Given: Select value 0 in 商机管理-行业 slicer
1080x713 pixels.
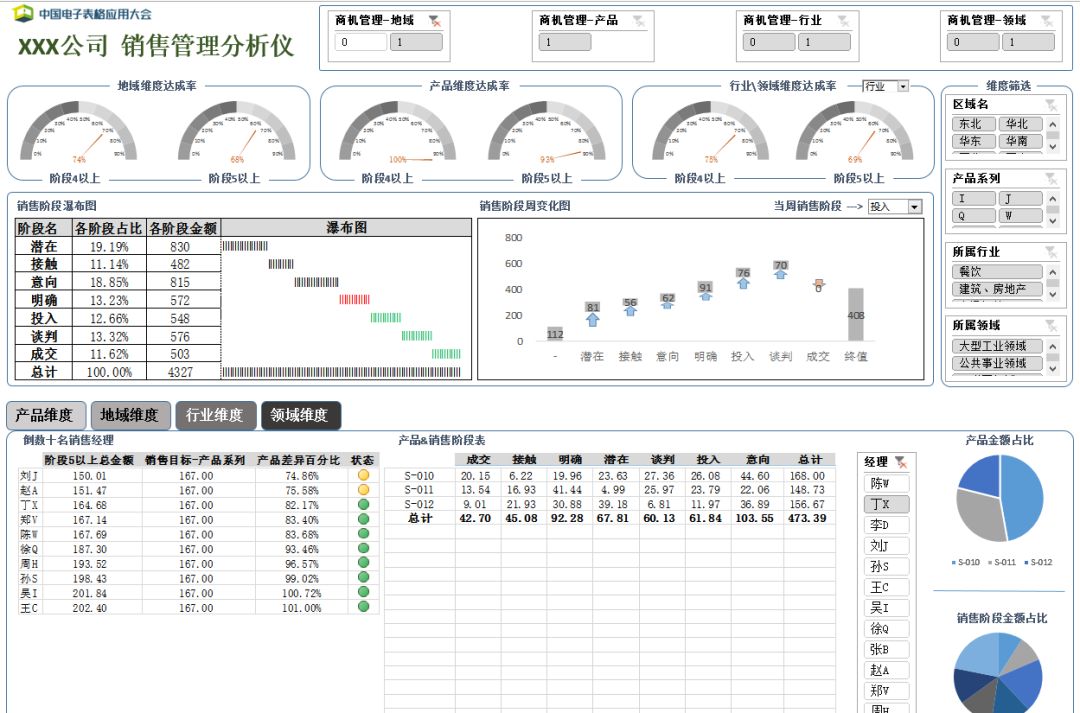Looking at the screenshot, I should pyautogui.click(x=769, y=42).
